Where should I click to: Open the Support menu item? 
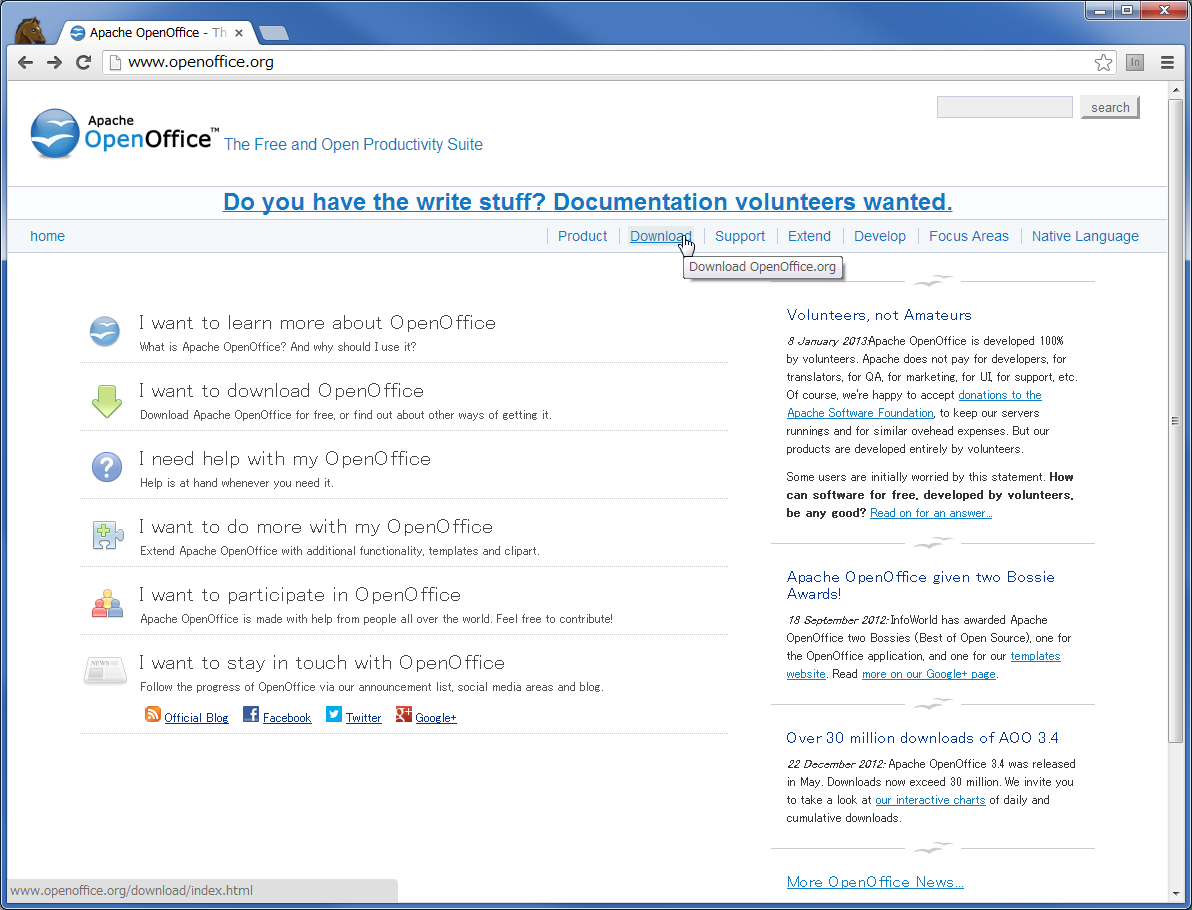tap(740, 236)
